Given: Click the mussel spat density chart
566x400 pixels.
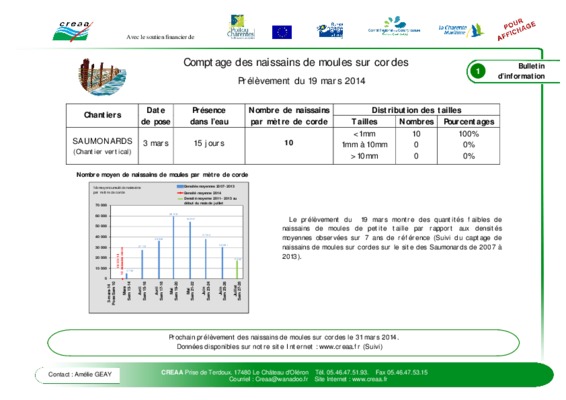Looking at the screenshot, I should (x=169, y=248).
